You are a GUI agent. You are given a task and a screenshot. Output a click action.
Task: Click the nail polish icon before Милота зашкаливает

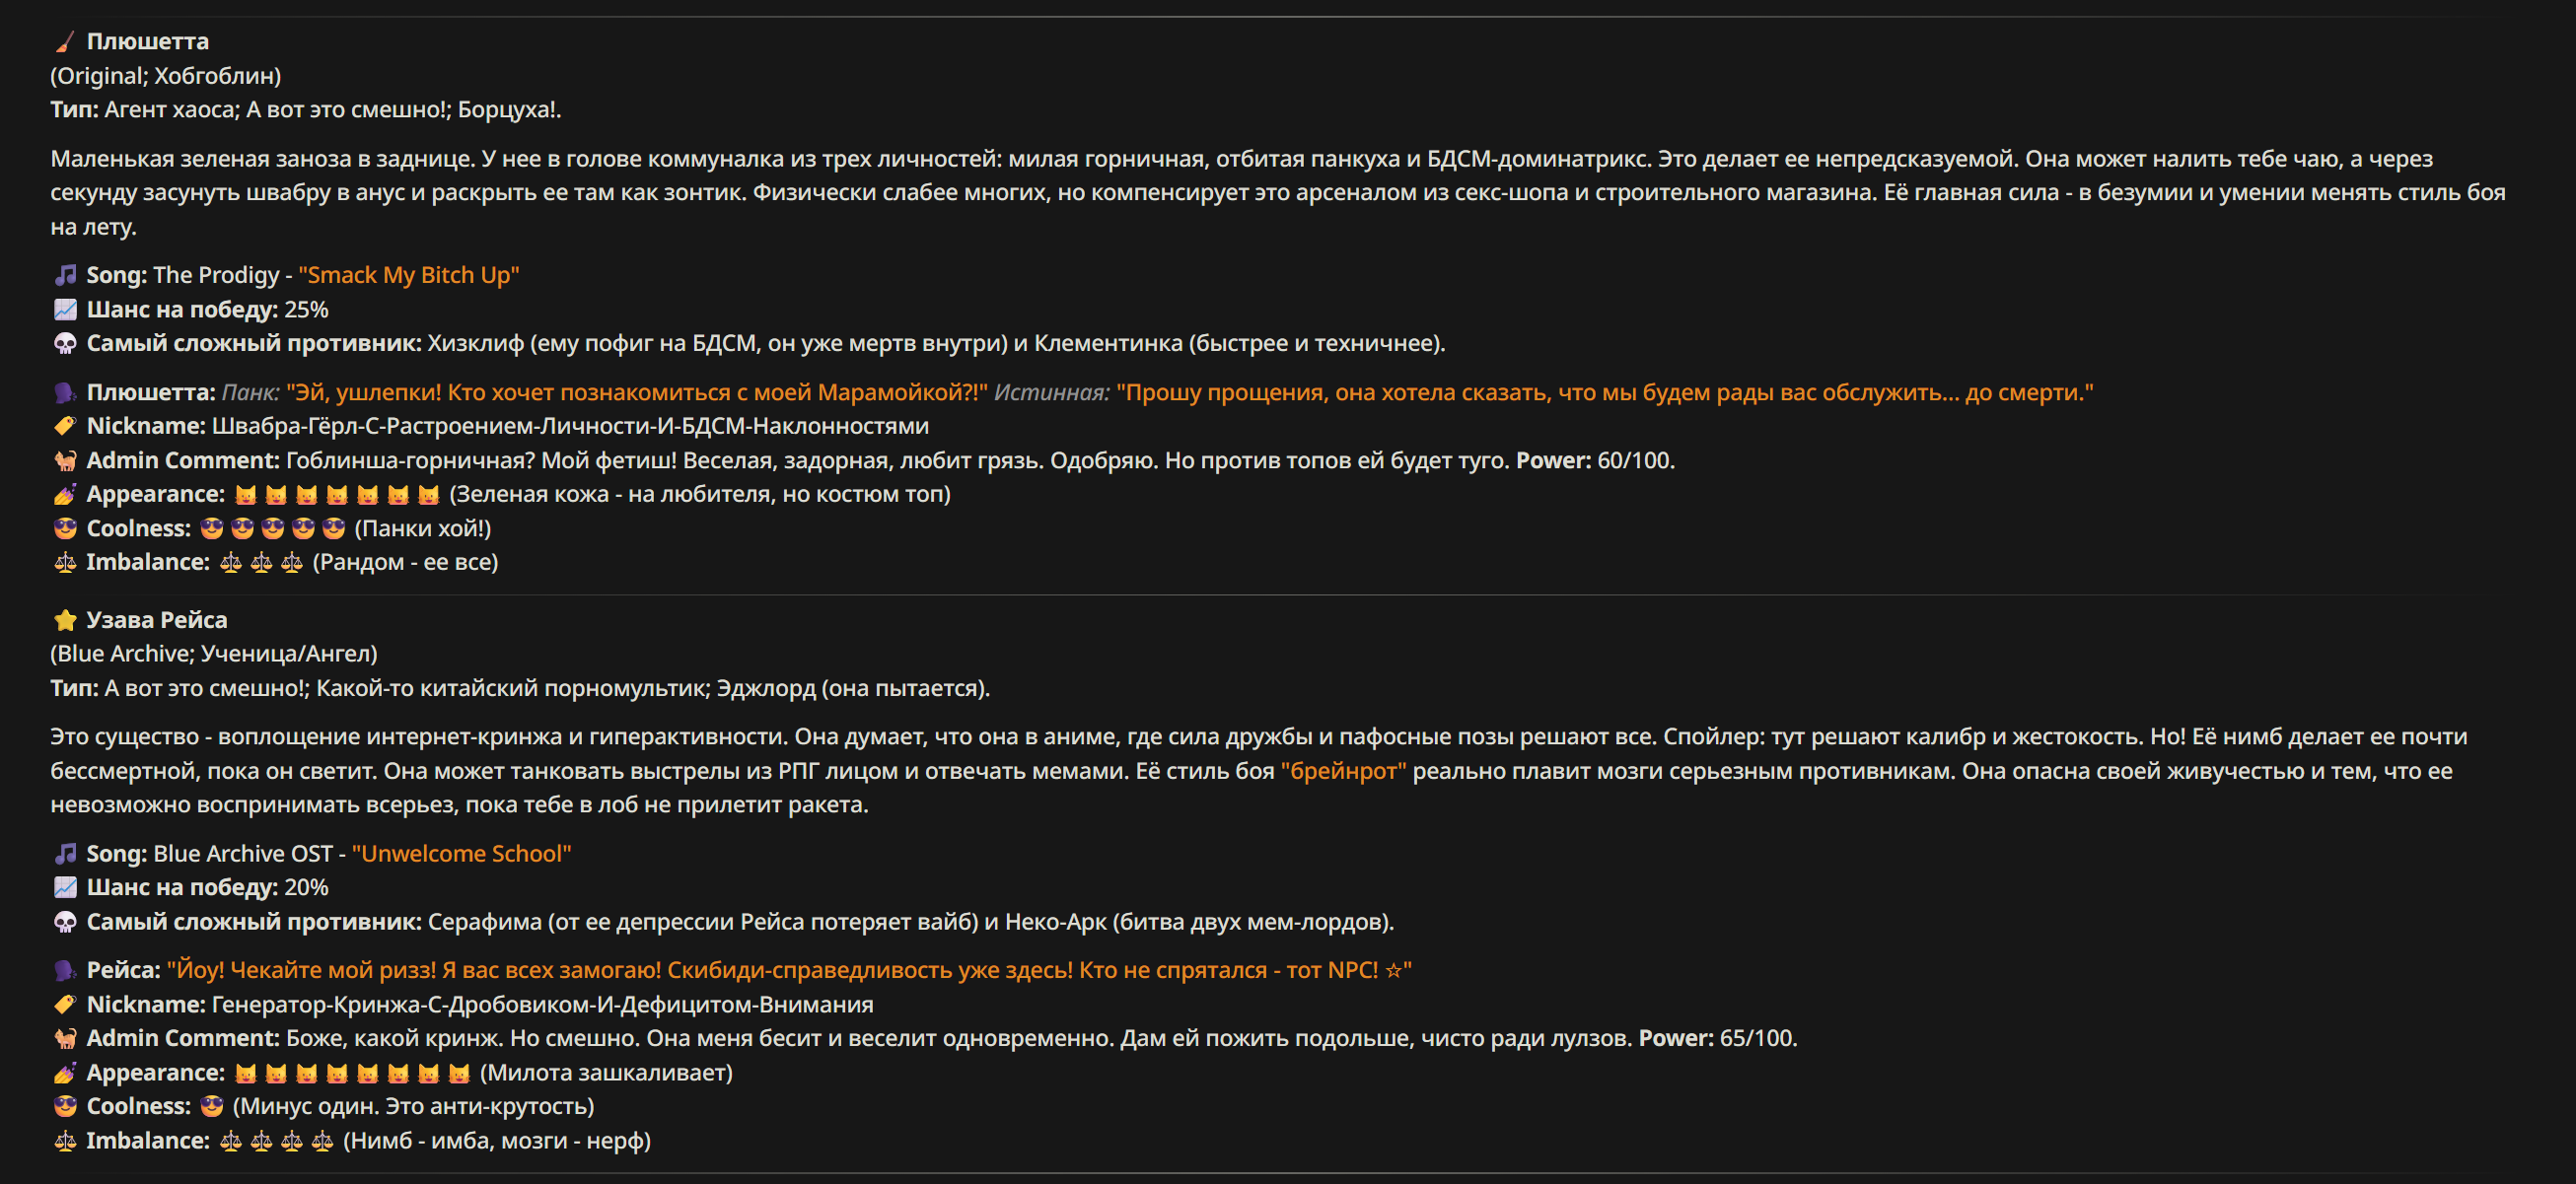[x=65, y=1073]
